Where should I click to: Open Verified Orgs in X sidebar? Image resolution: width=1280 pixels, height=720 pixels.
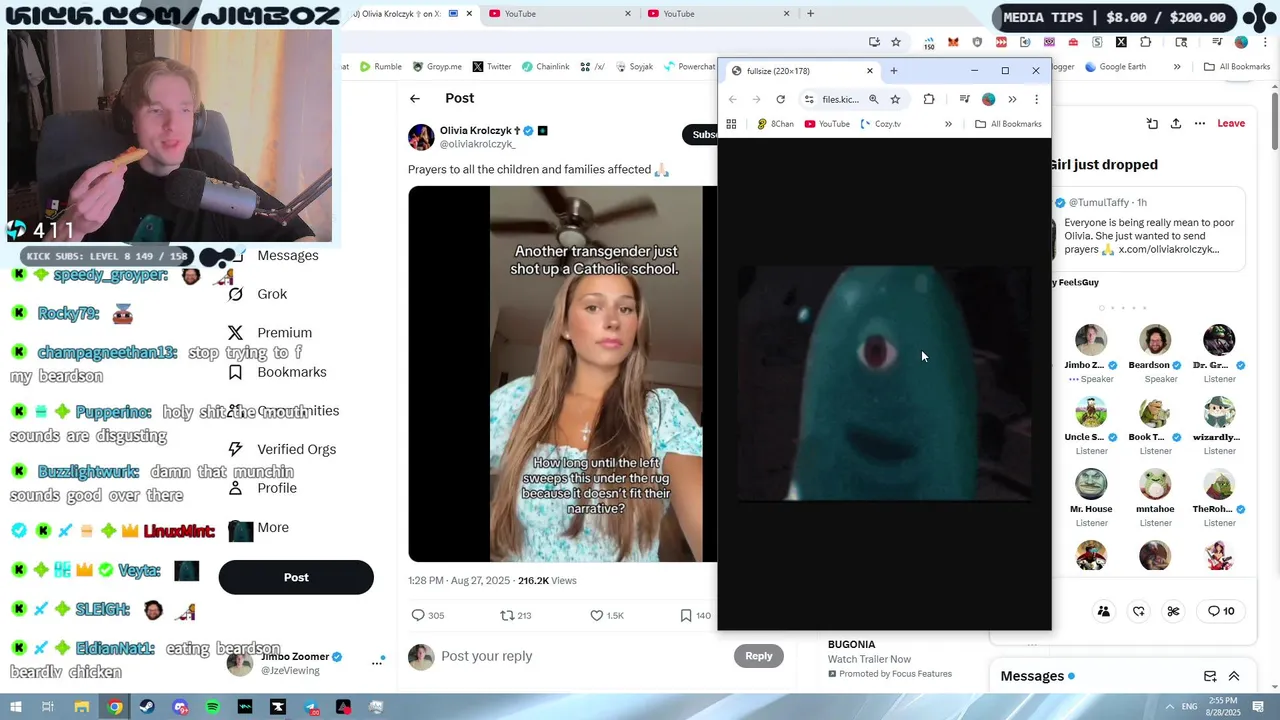(x=281, y=449)
